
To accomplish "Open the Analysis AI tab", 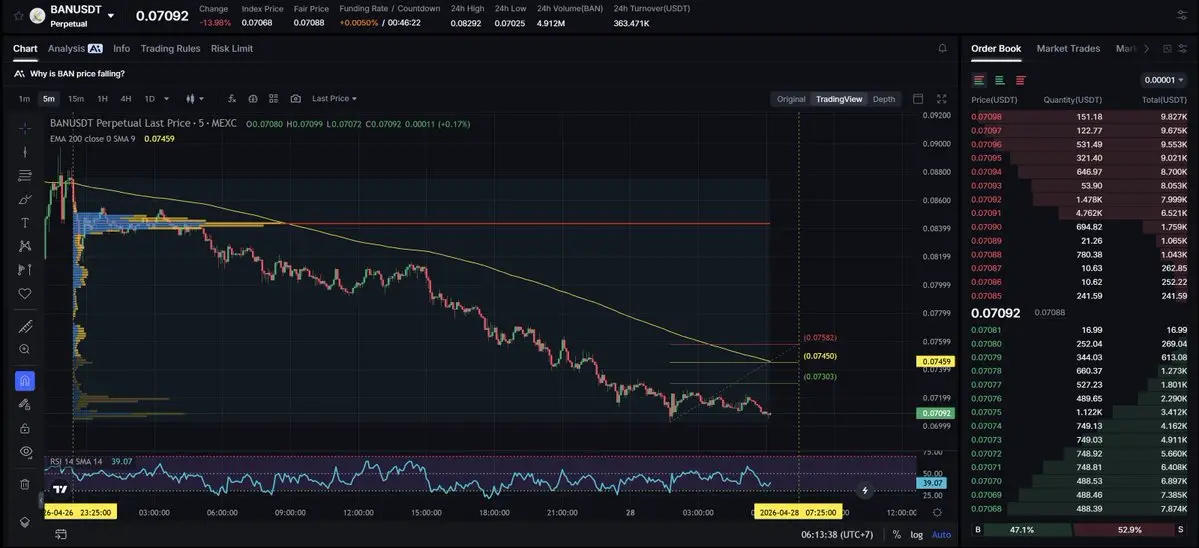I will 75,48.
